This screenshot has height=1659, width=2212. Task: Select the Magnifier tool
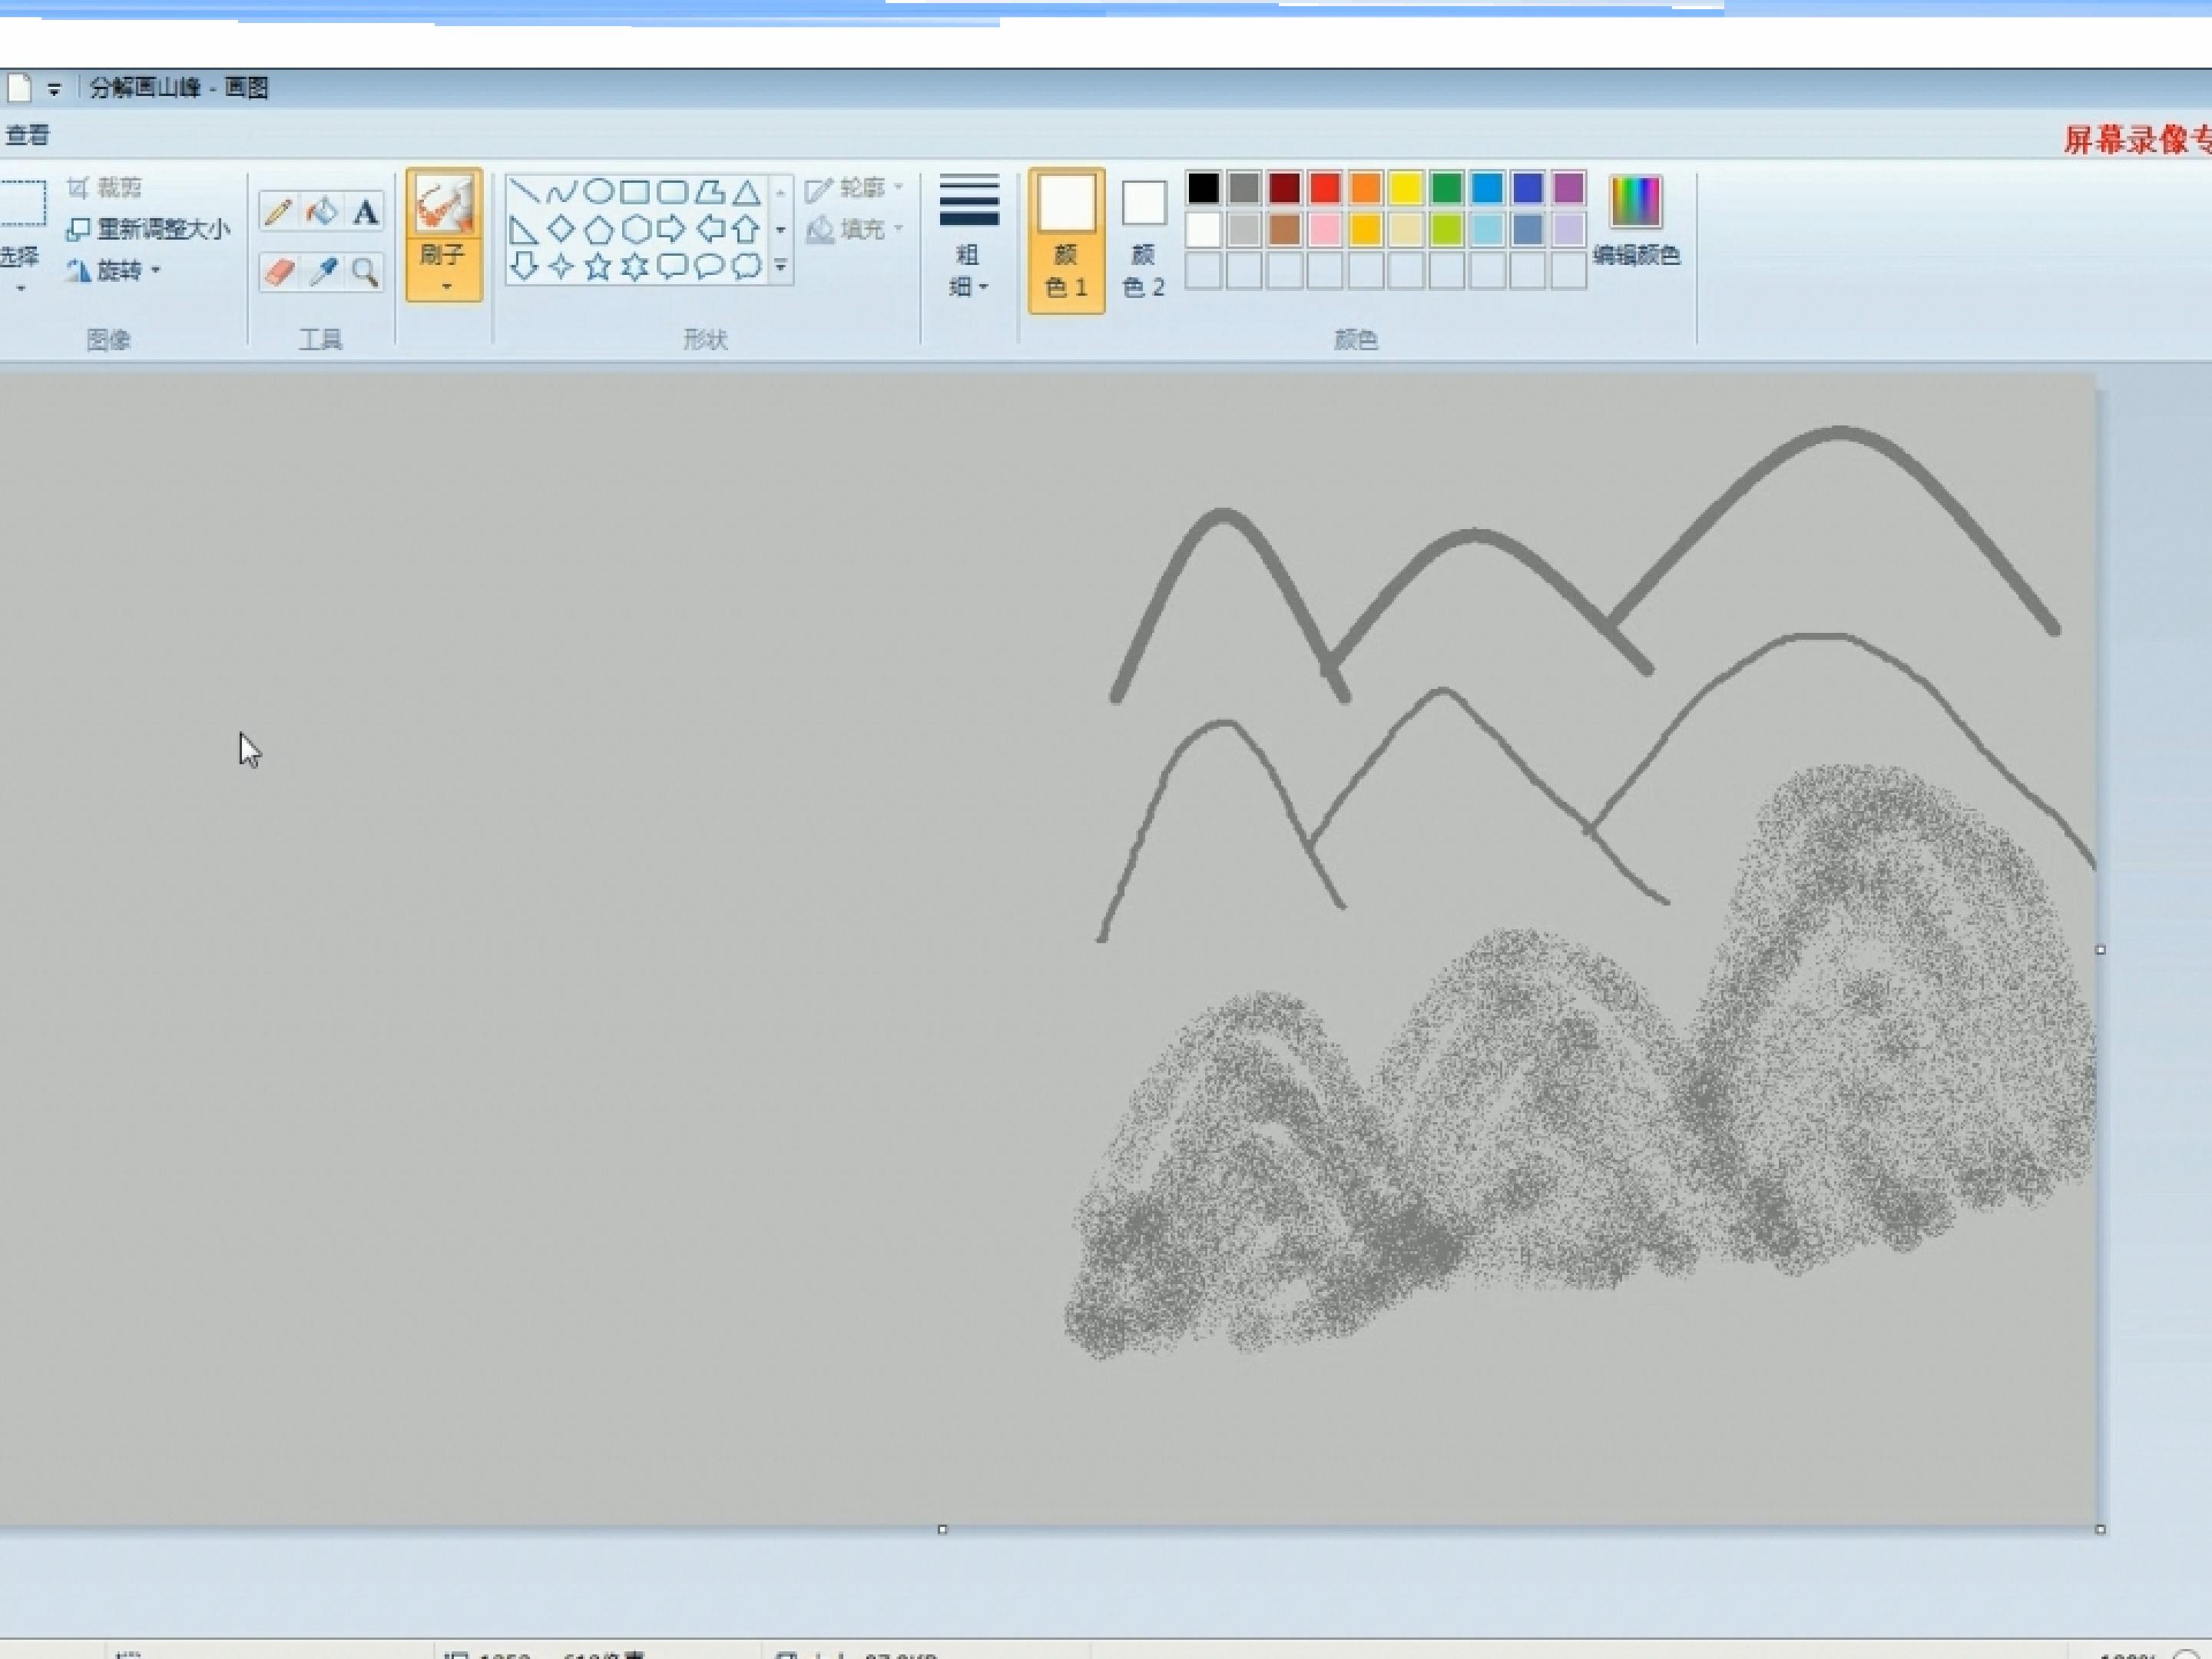[x=365, y=271]
